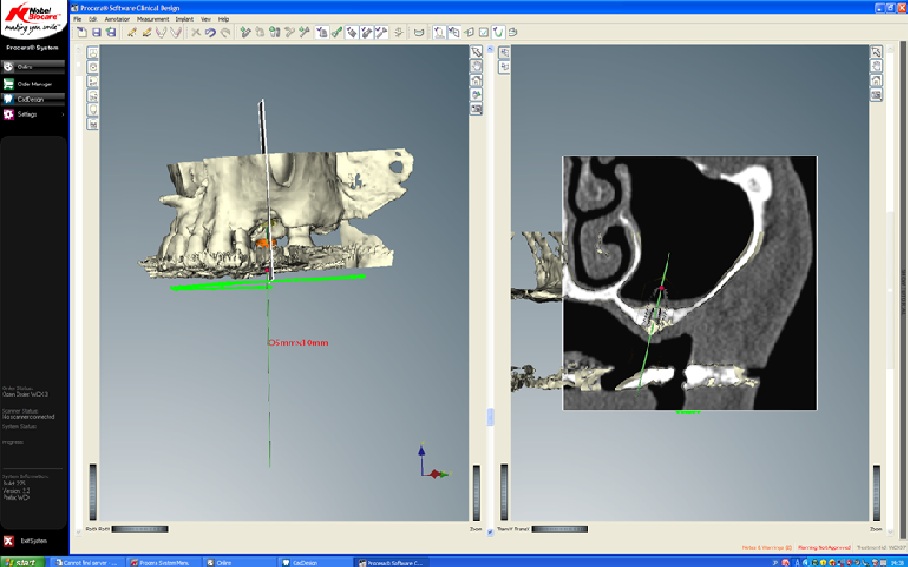The width and height of the screenshot is (908, 567).
Task: Click the first dental arch curve icon
Action: (x=161, y=32)
